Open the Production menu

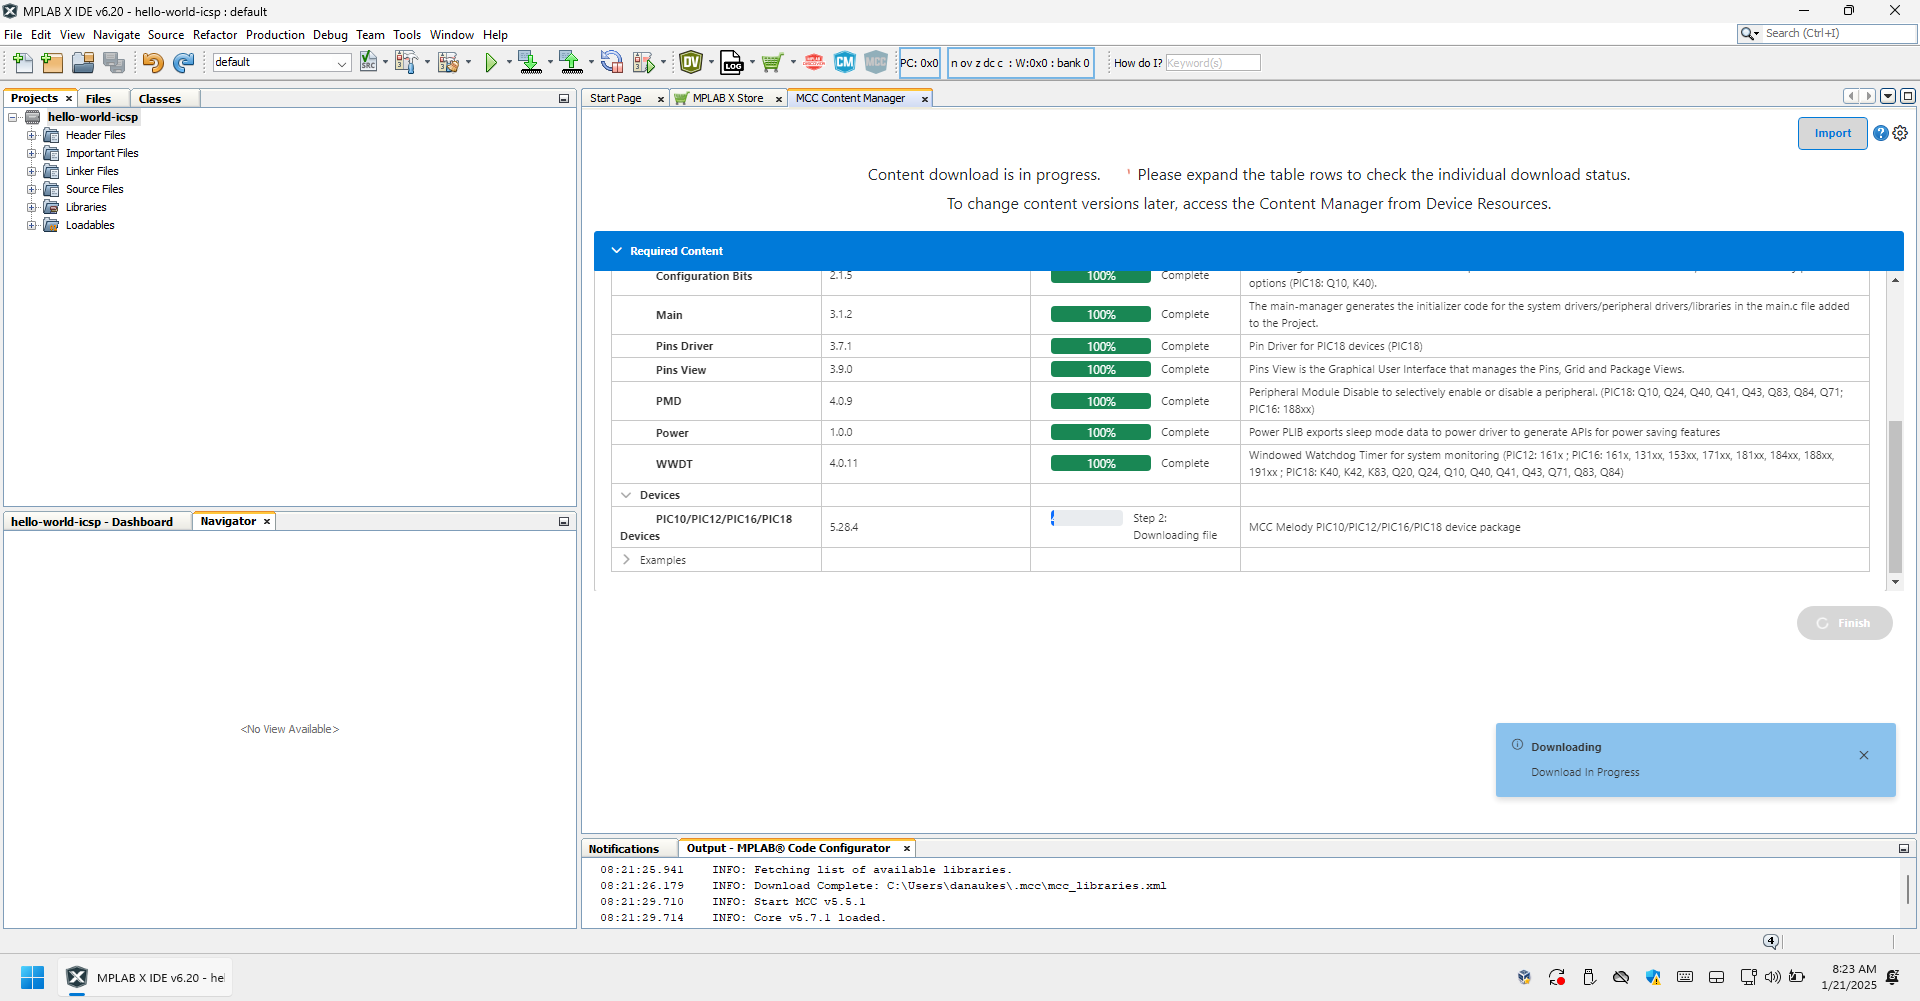[x=275, y=35]
